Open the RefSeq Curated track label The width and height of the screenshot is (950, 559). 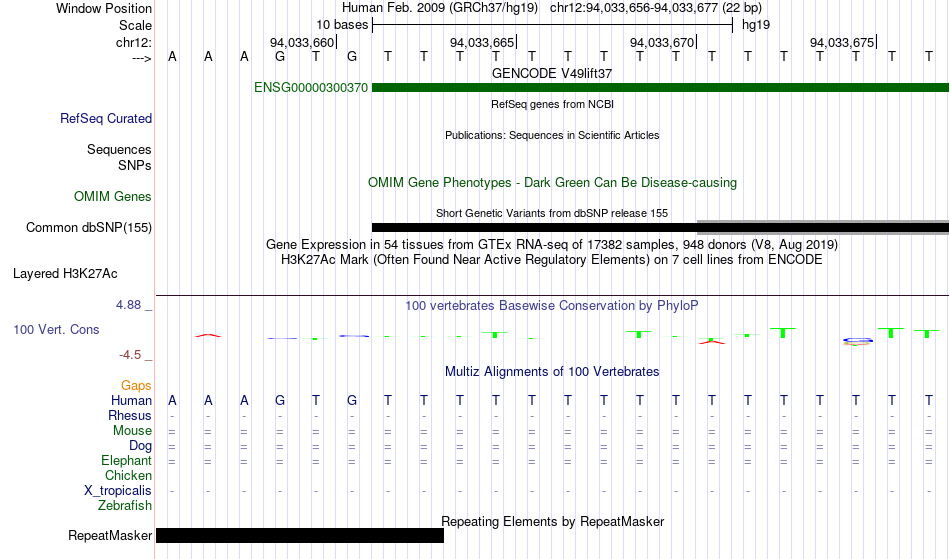pos(106,119)
